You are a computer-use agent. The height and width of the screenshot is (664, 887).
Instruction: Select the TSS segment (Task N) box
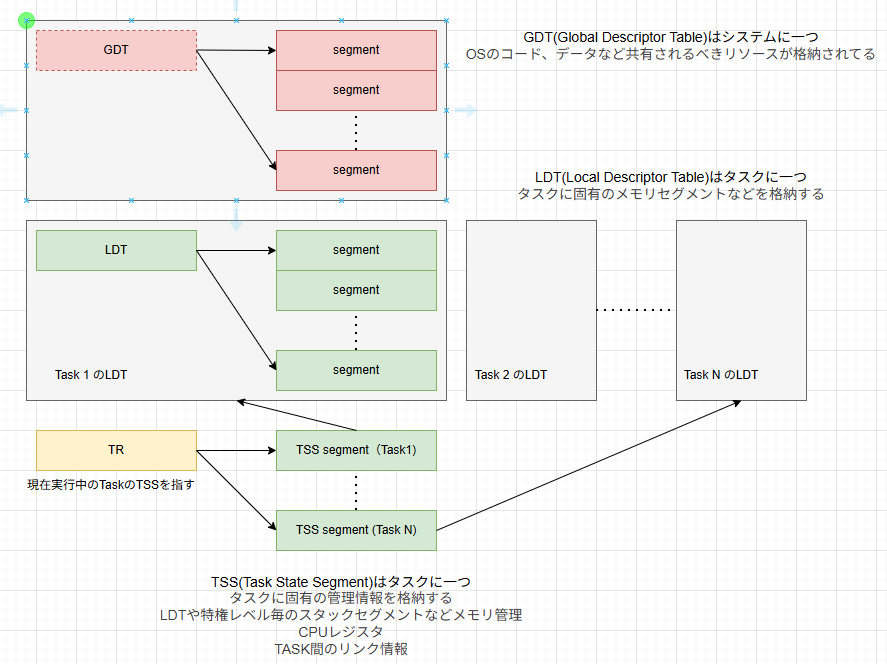click(356, 530)
